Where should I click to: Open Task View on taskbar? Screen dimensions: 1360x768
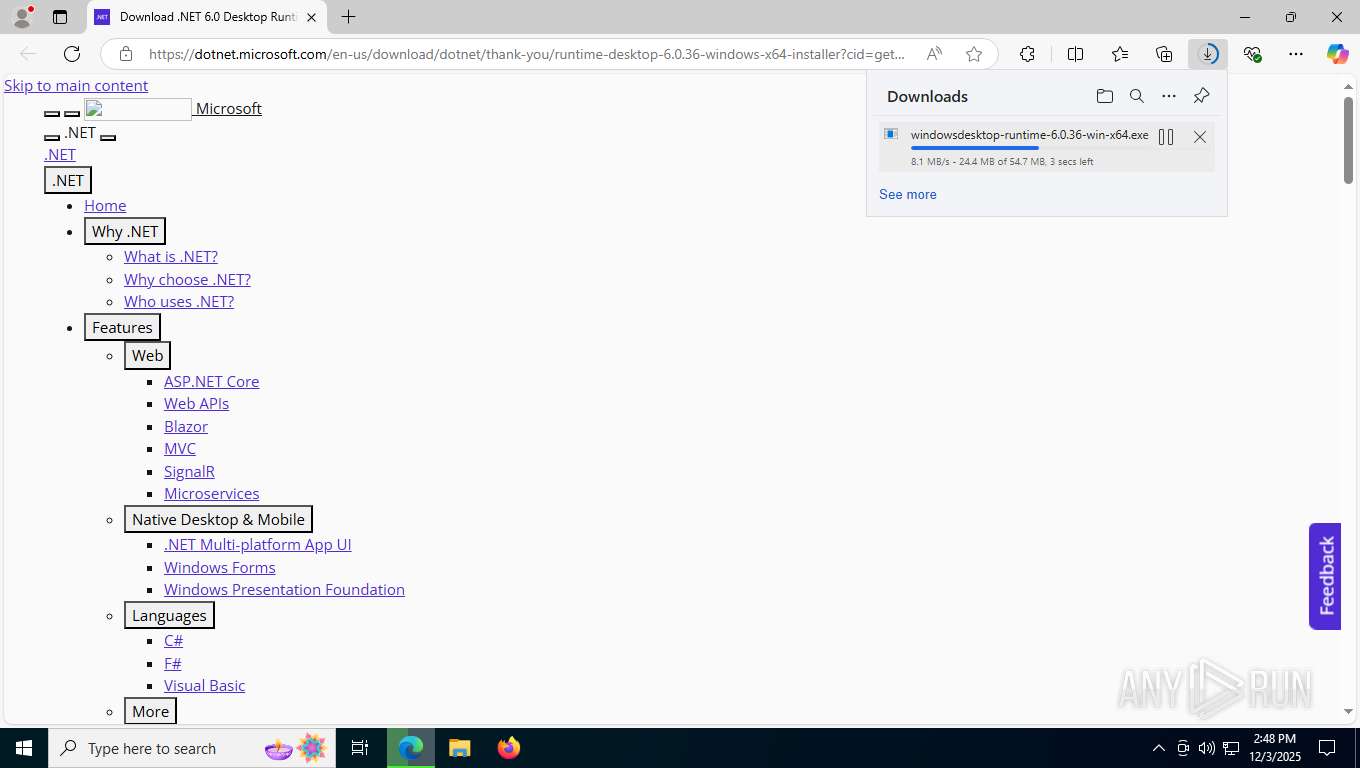tap(360, 748)
